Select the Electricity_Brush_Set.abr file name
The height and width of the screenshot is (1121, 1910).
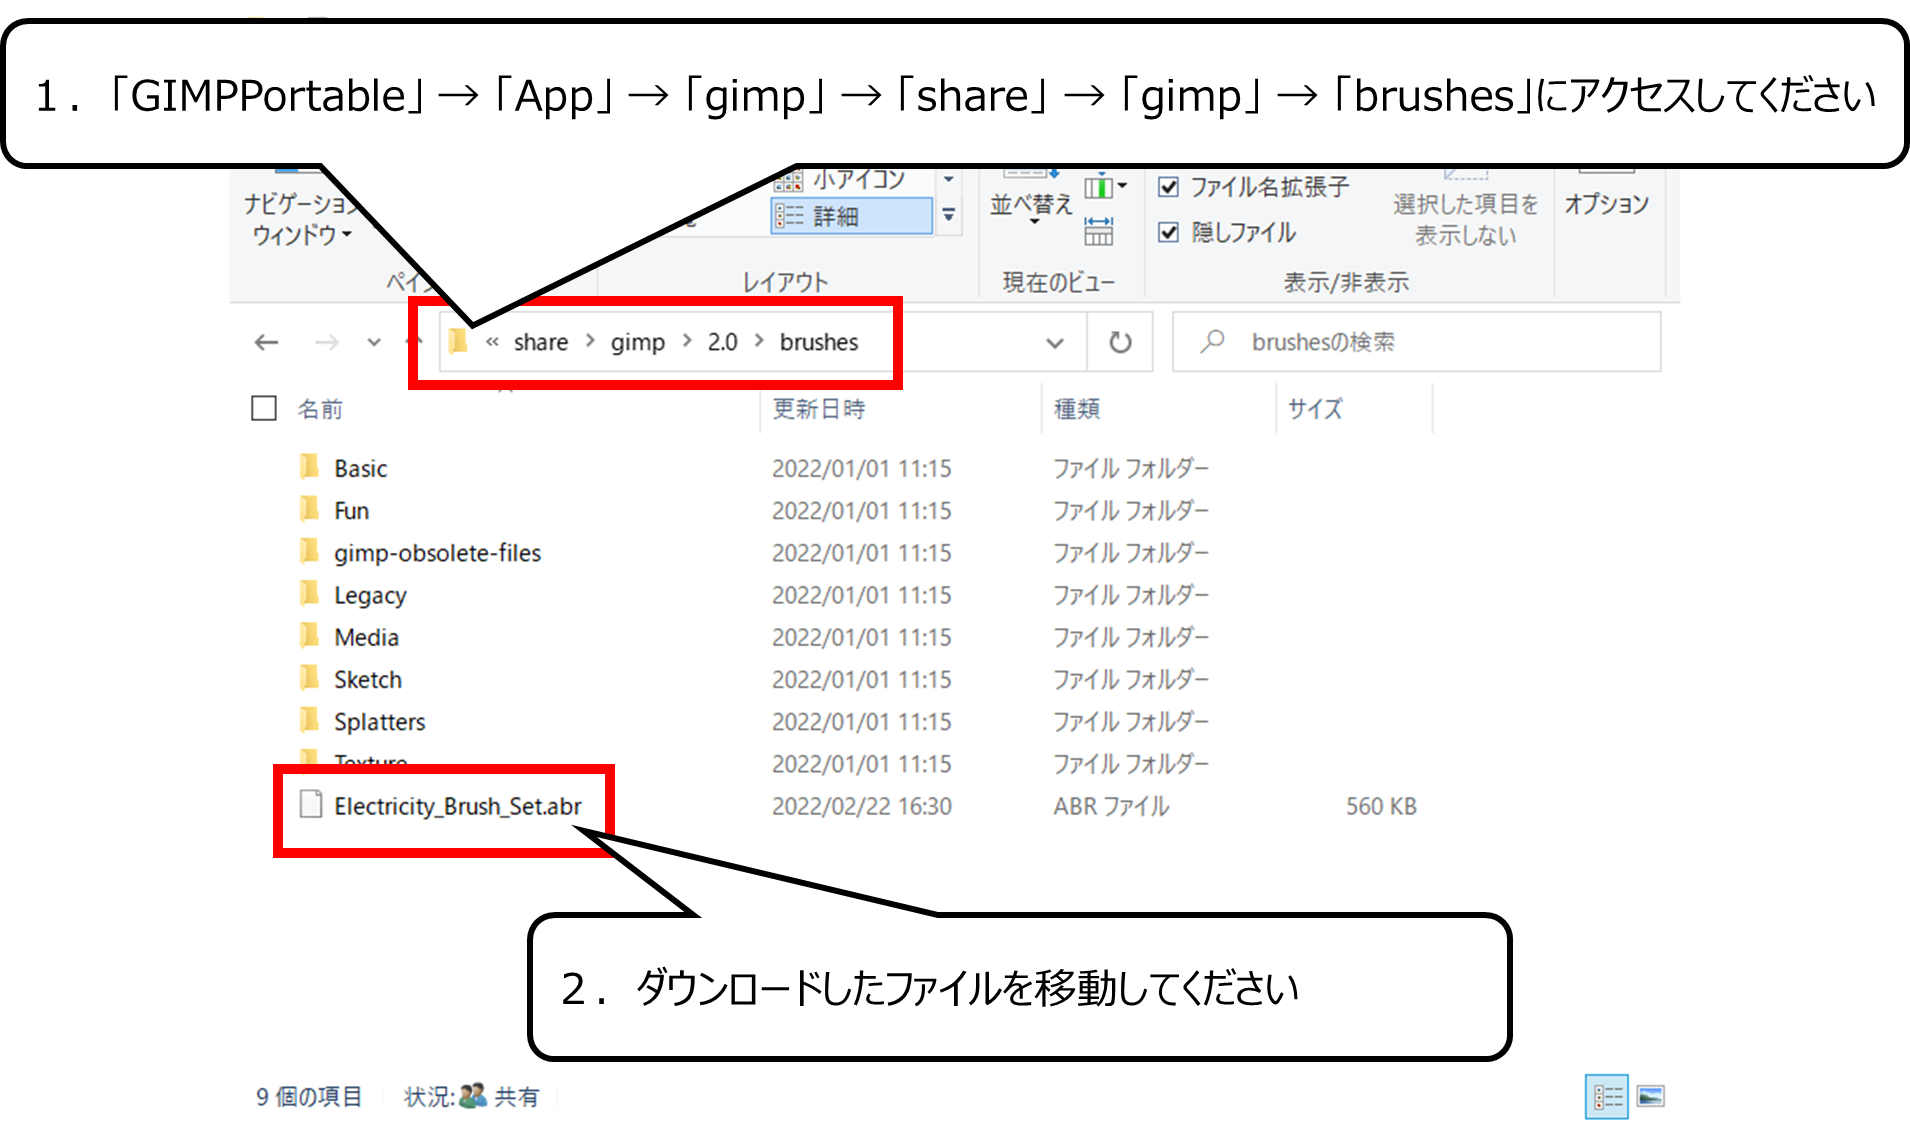[x=458, y=806]
